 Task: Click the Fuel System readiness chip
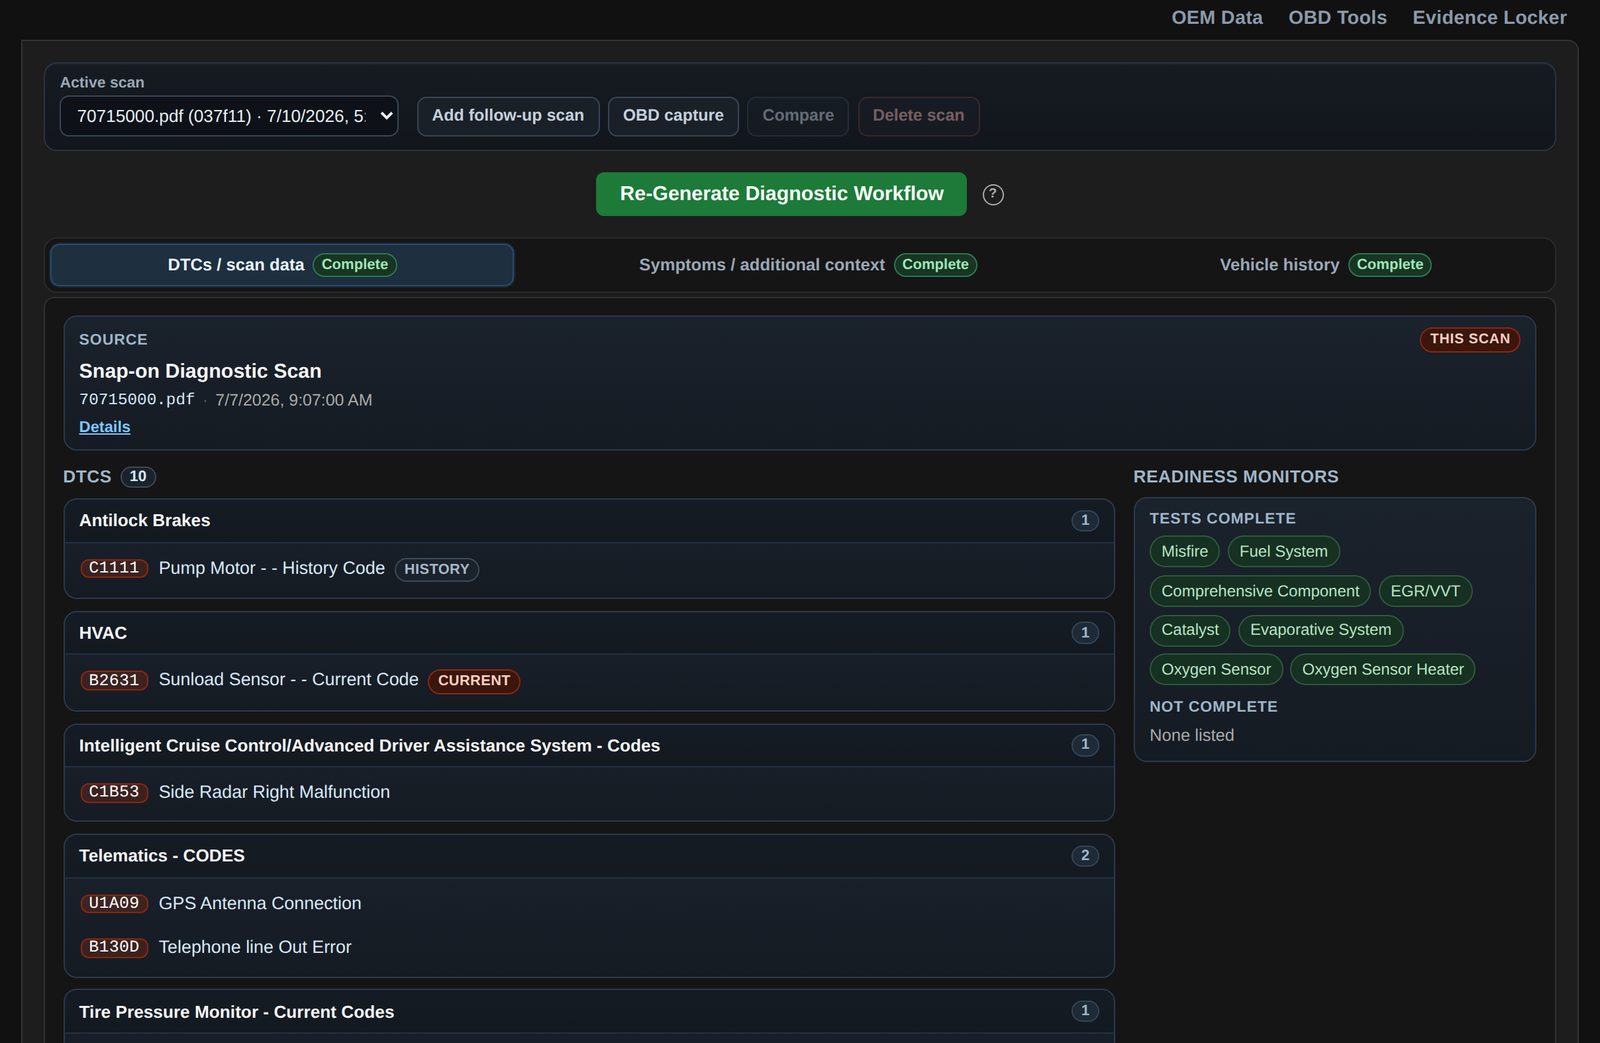(x=1283, y=552)
